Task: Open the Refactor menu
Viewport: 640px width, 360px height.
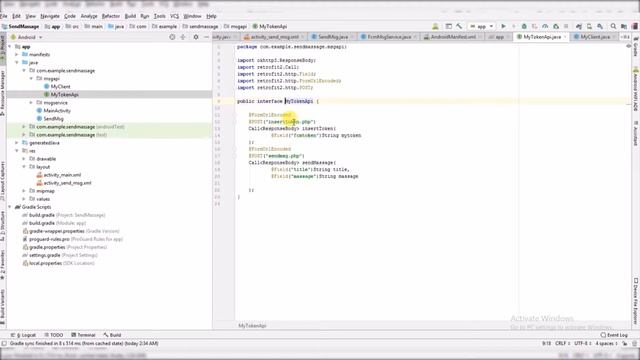Action: [111, 16]
